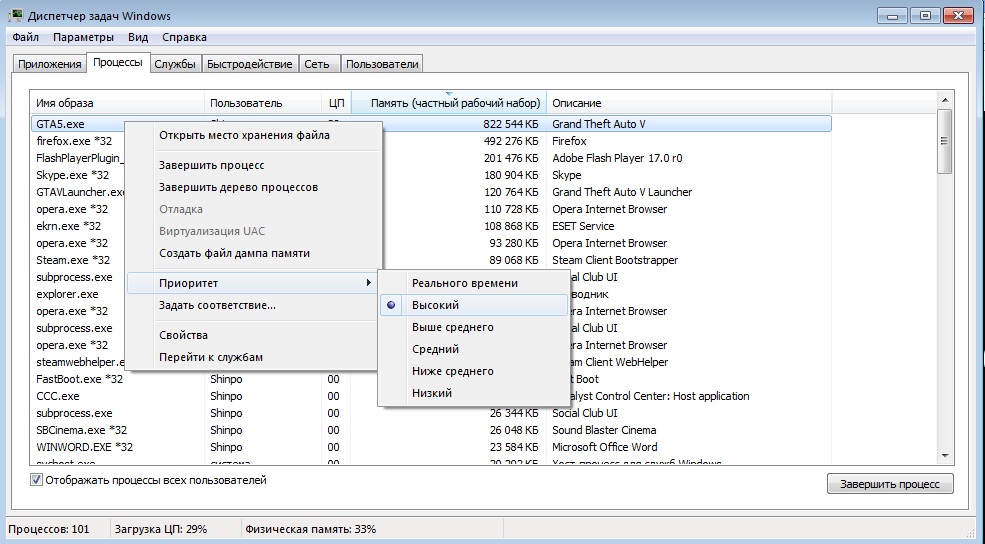Click the '822 544 КБ' memory value

(x=511, y=124)
